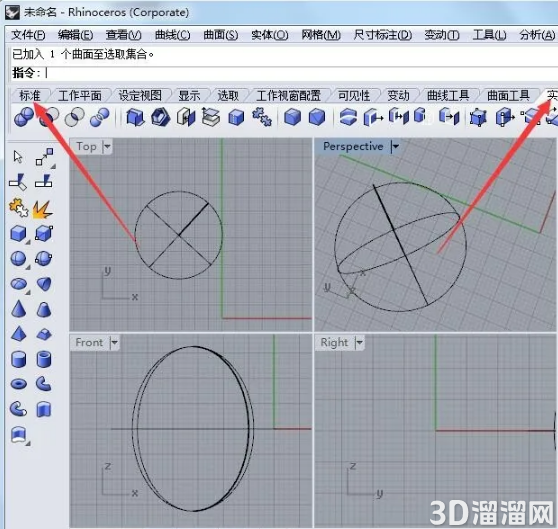Viewport: 558px width, 529px height.
Task: Open the 工具(L) menu
Action: 490,35
